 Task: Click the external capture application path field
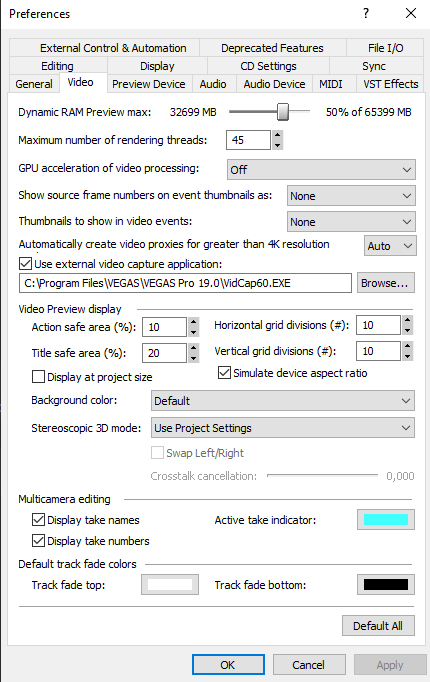tap(185, 283)
